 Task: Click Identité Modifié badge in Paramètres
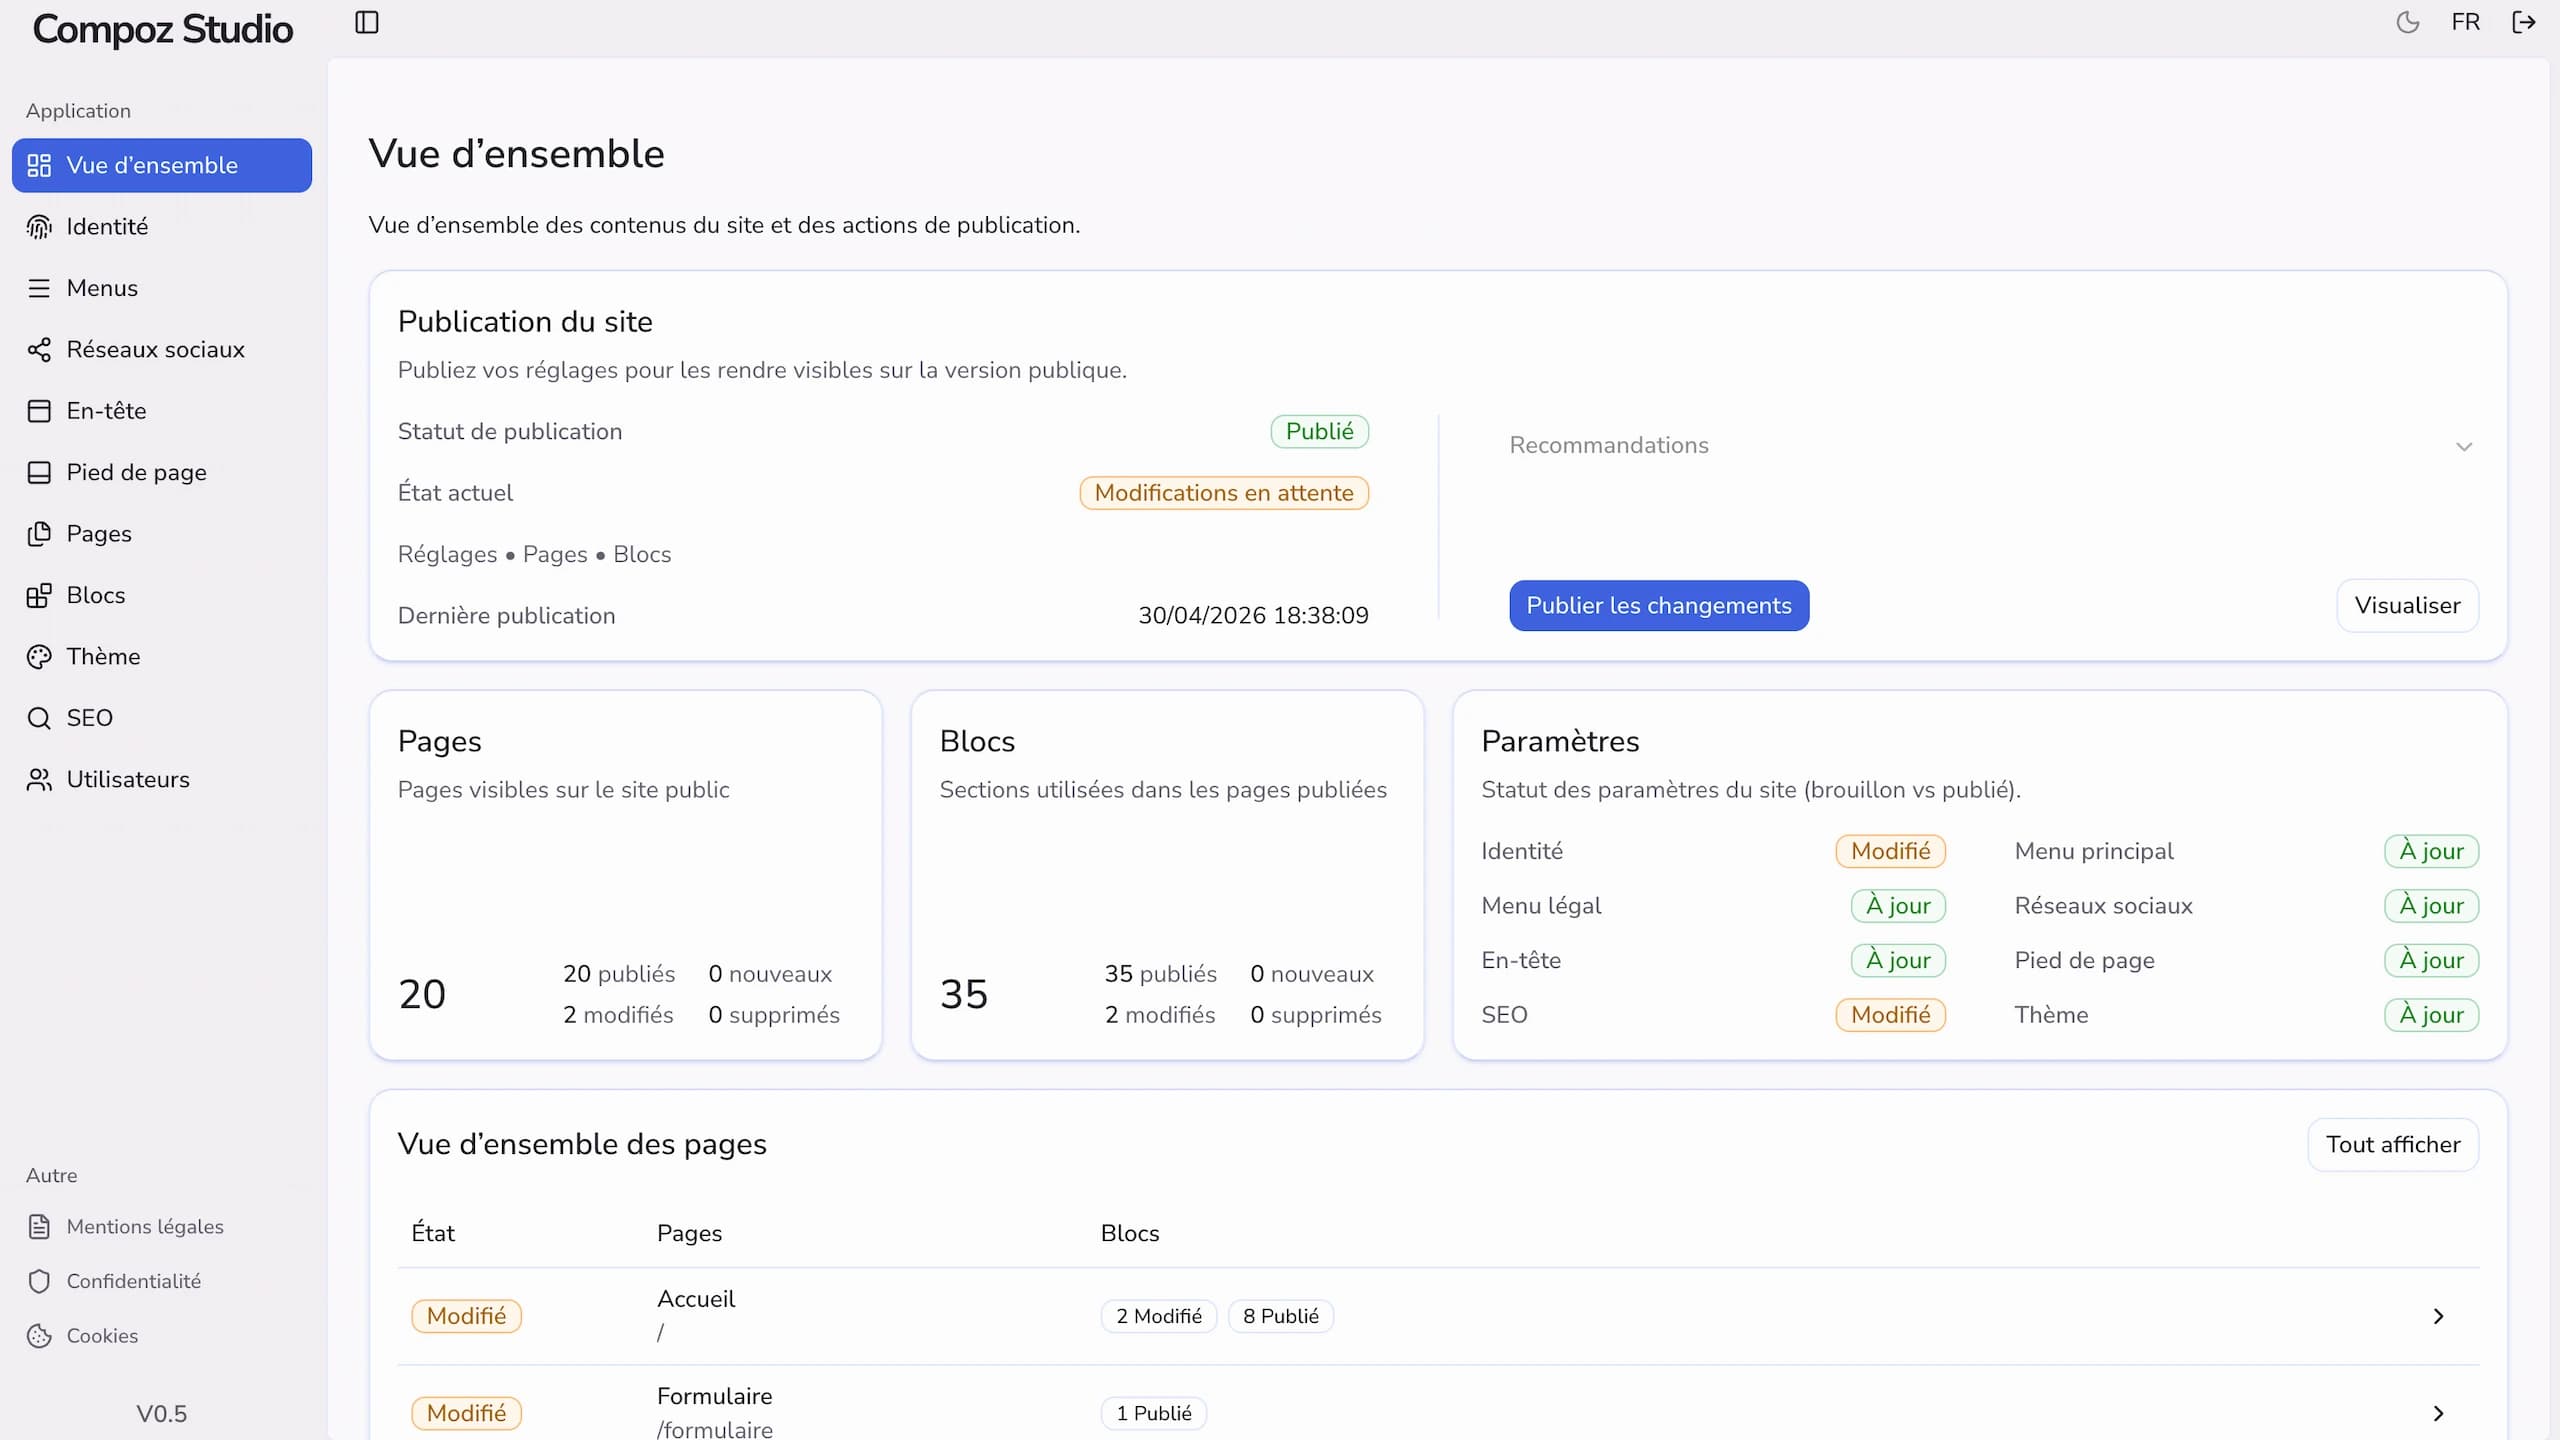pos(1890,851)
